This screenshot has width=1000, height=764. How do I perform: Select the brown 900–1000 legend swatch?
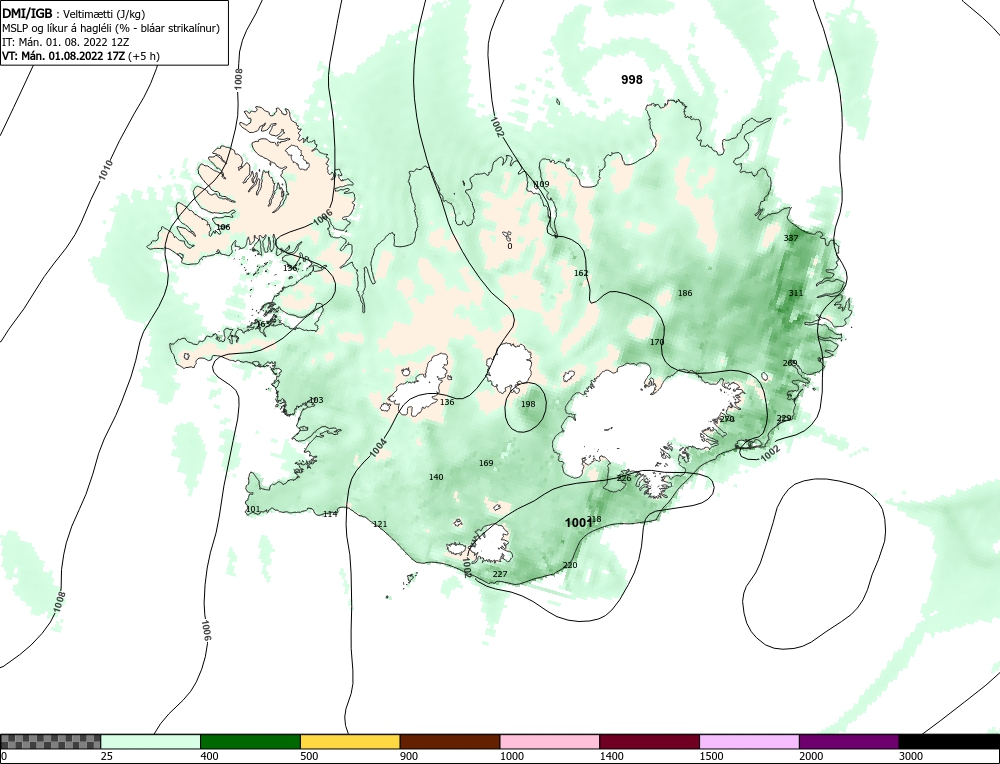(x=450, y=741)
